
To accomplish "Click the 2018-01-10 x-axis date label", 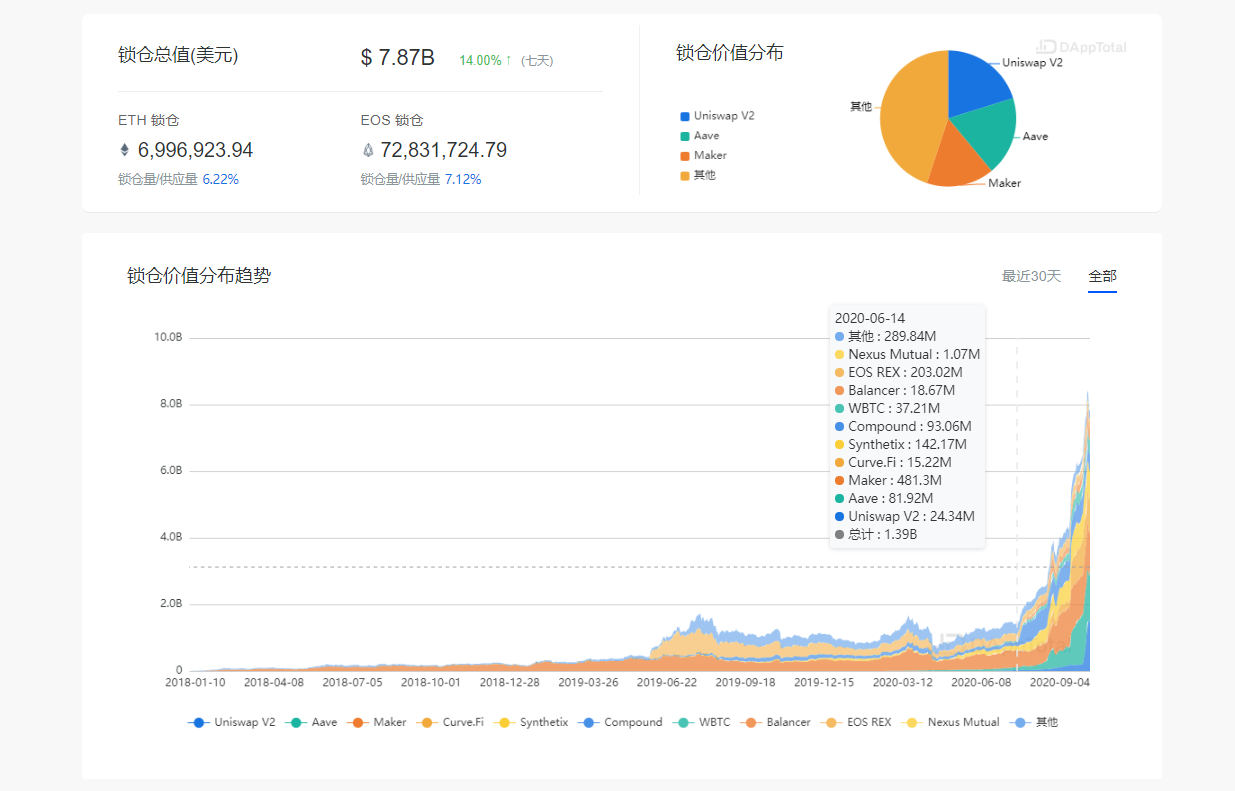I will click(196, 682).
